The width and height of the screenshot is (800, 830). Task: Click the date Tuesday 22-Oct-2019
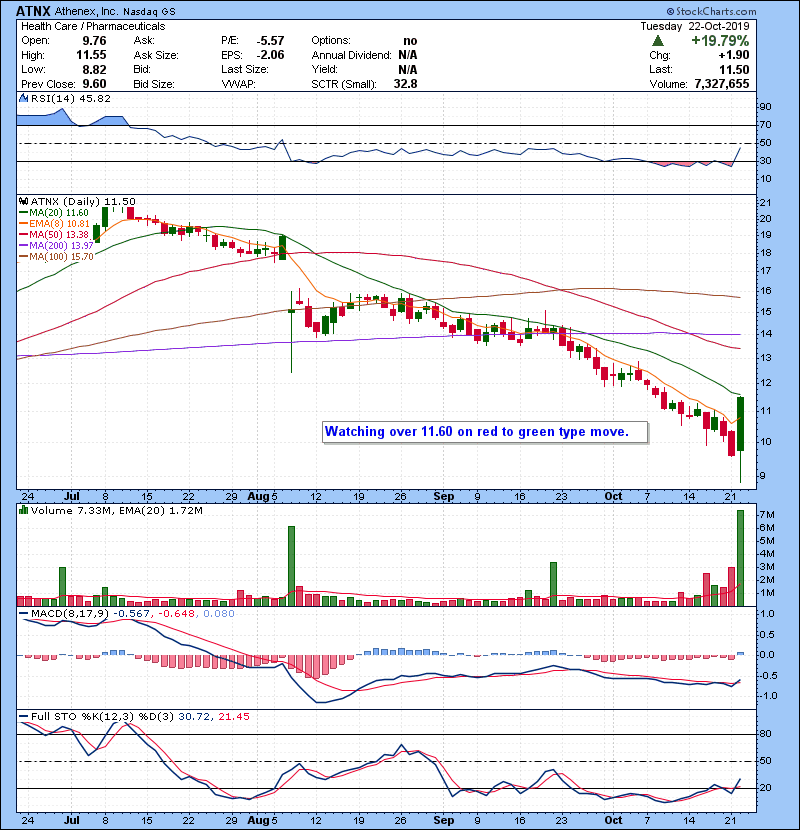[x=695, y=26]
